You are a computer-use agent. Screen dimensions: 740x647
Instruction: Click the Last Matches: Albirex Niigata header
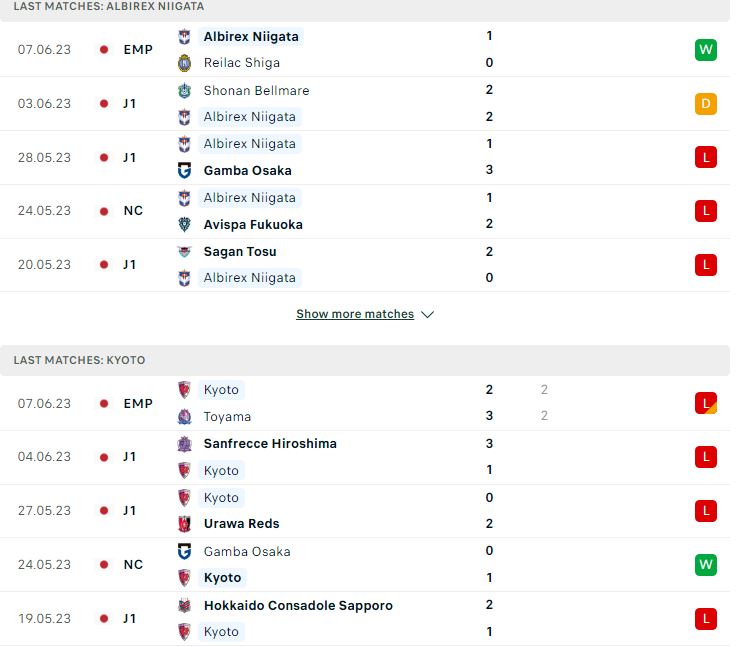tap(365, 9)
